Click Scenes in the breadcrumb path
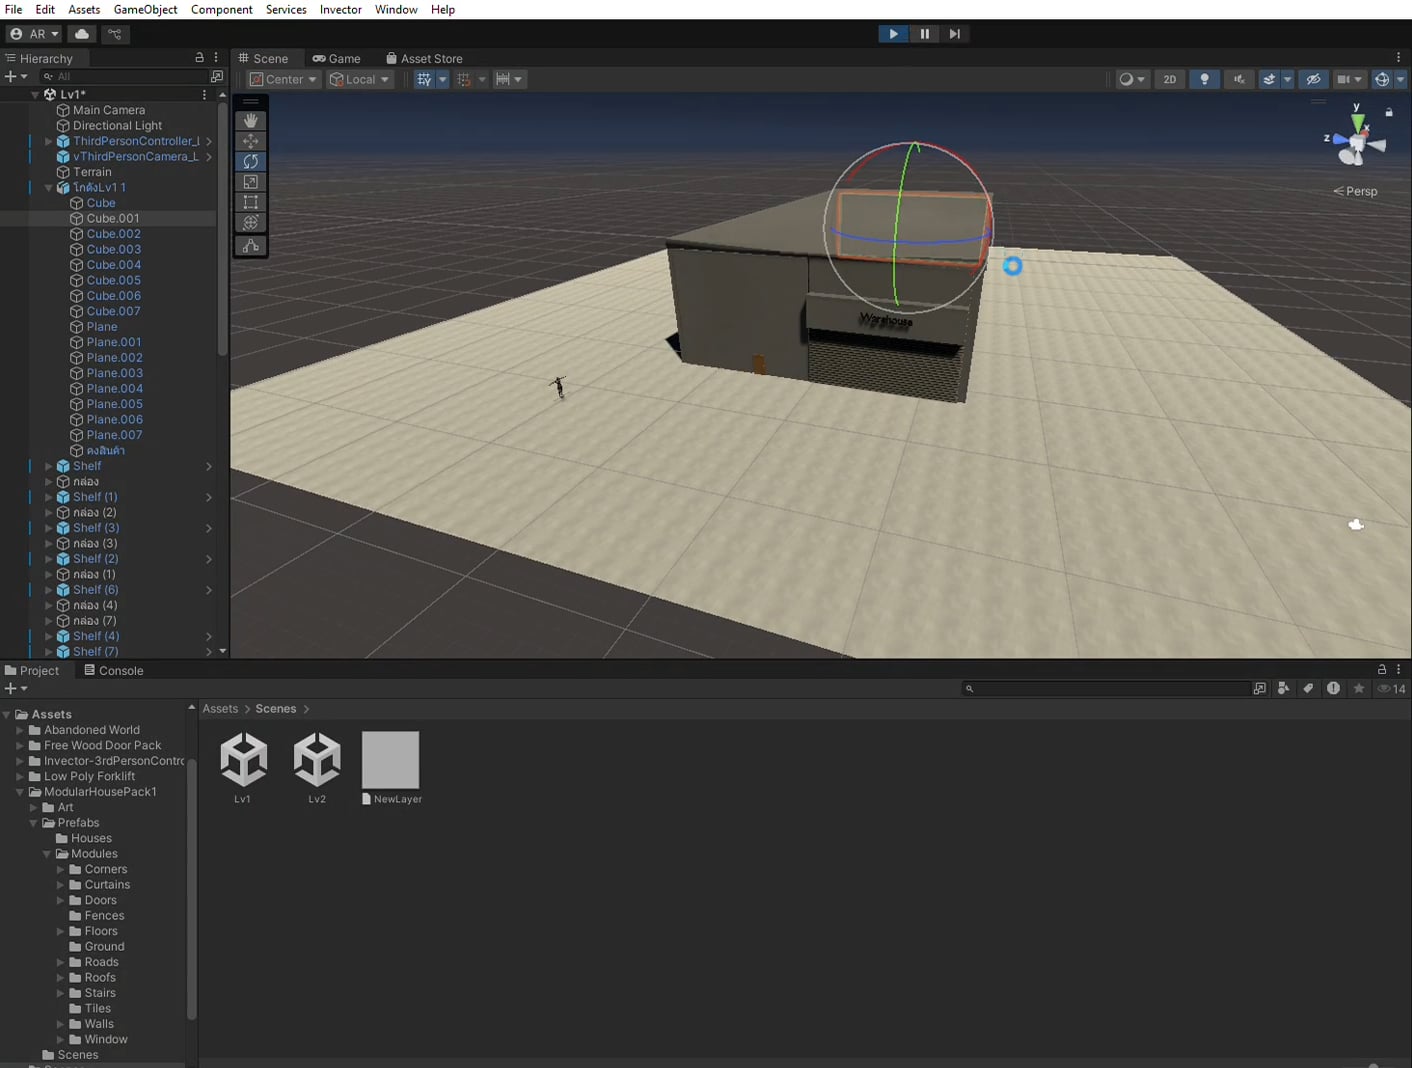 tap(275, 709)
